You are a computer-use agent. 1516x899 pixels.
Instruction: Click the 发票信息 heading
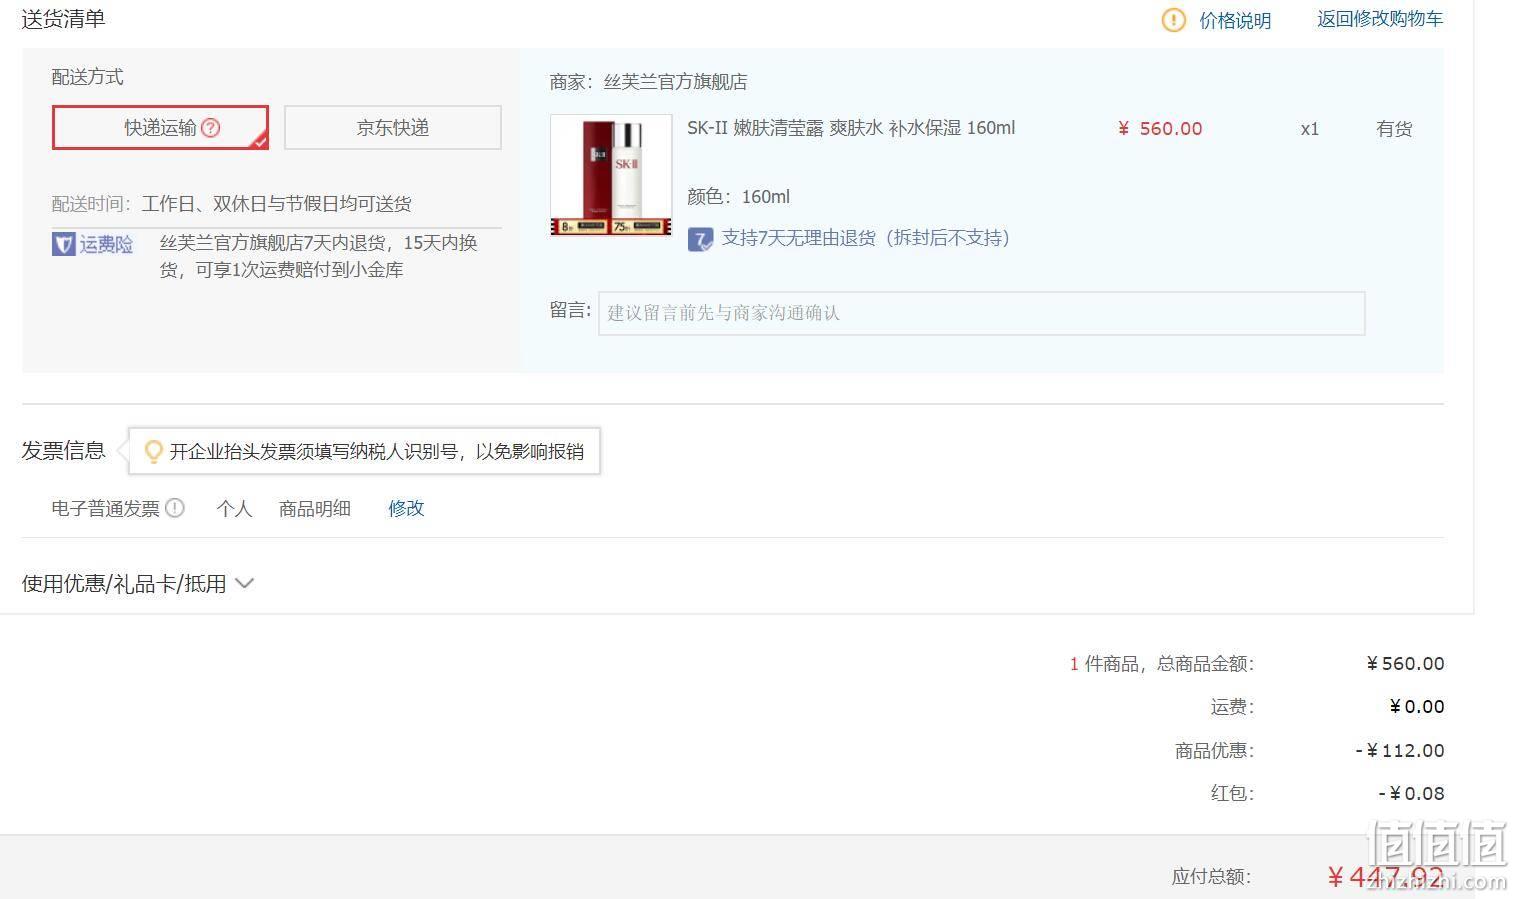(63, 450)
